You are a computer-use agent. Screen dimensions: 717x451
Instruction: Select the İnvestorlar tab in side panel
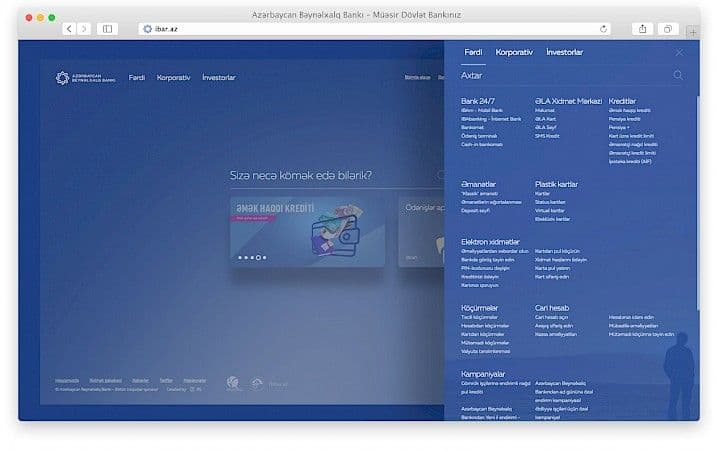pos(564,52)
